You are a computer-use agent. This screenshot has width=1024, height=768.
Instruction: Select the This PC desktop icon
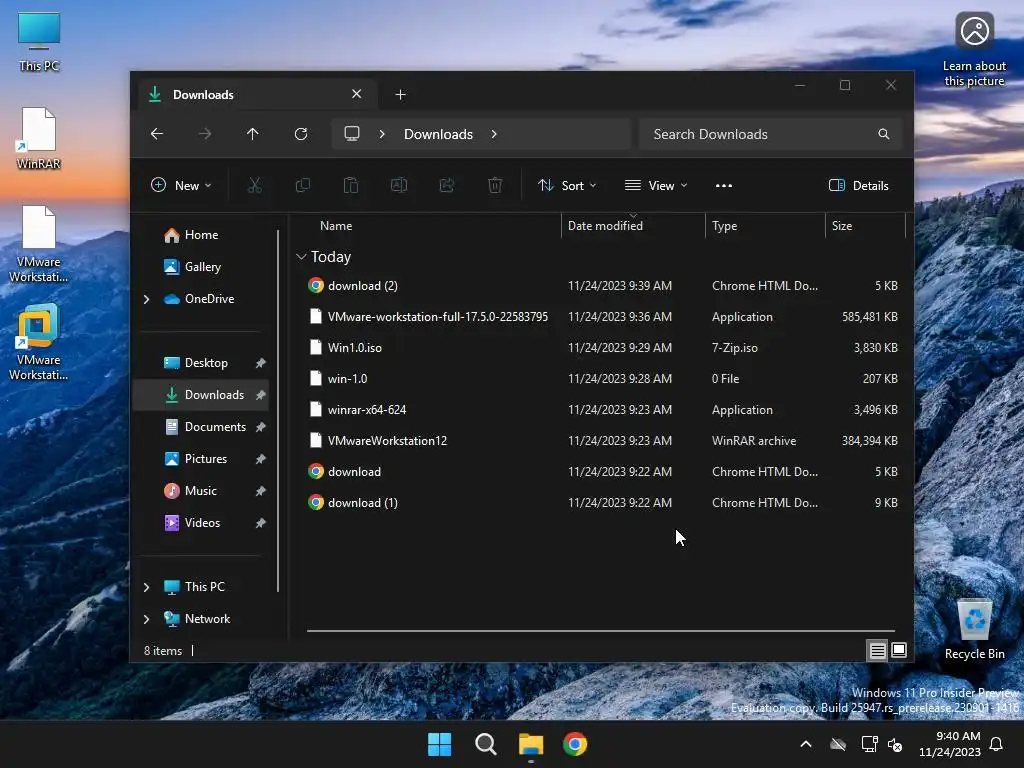[39, 41]
